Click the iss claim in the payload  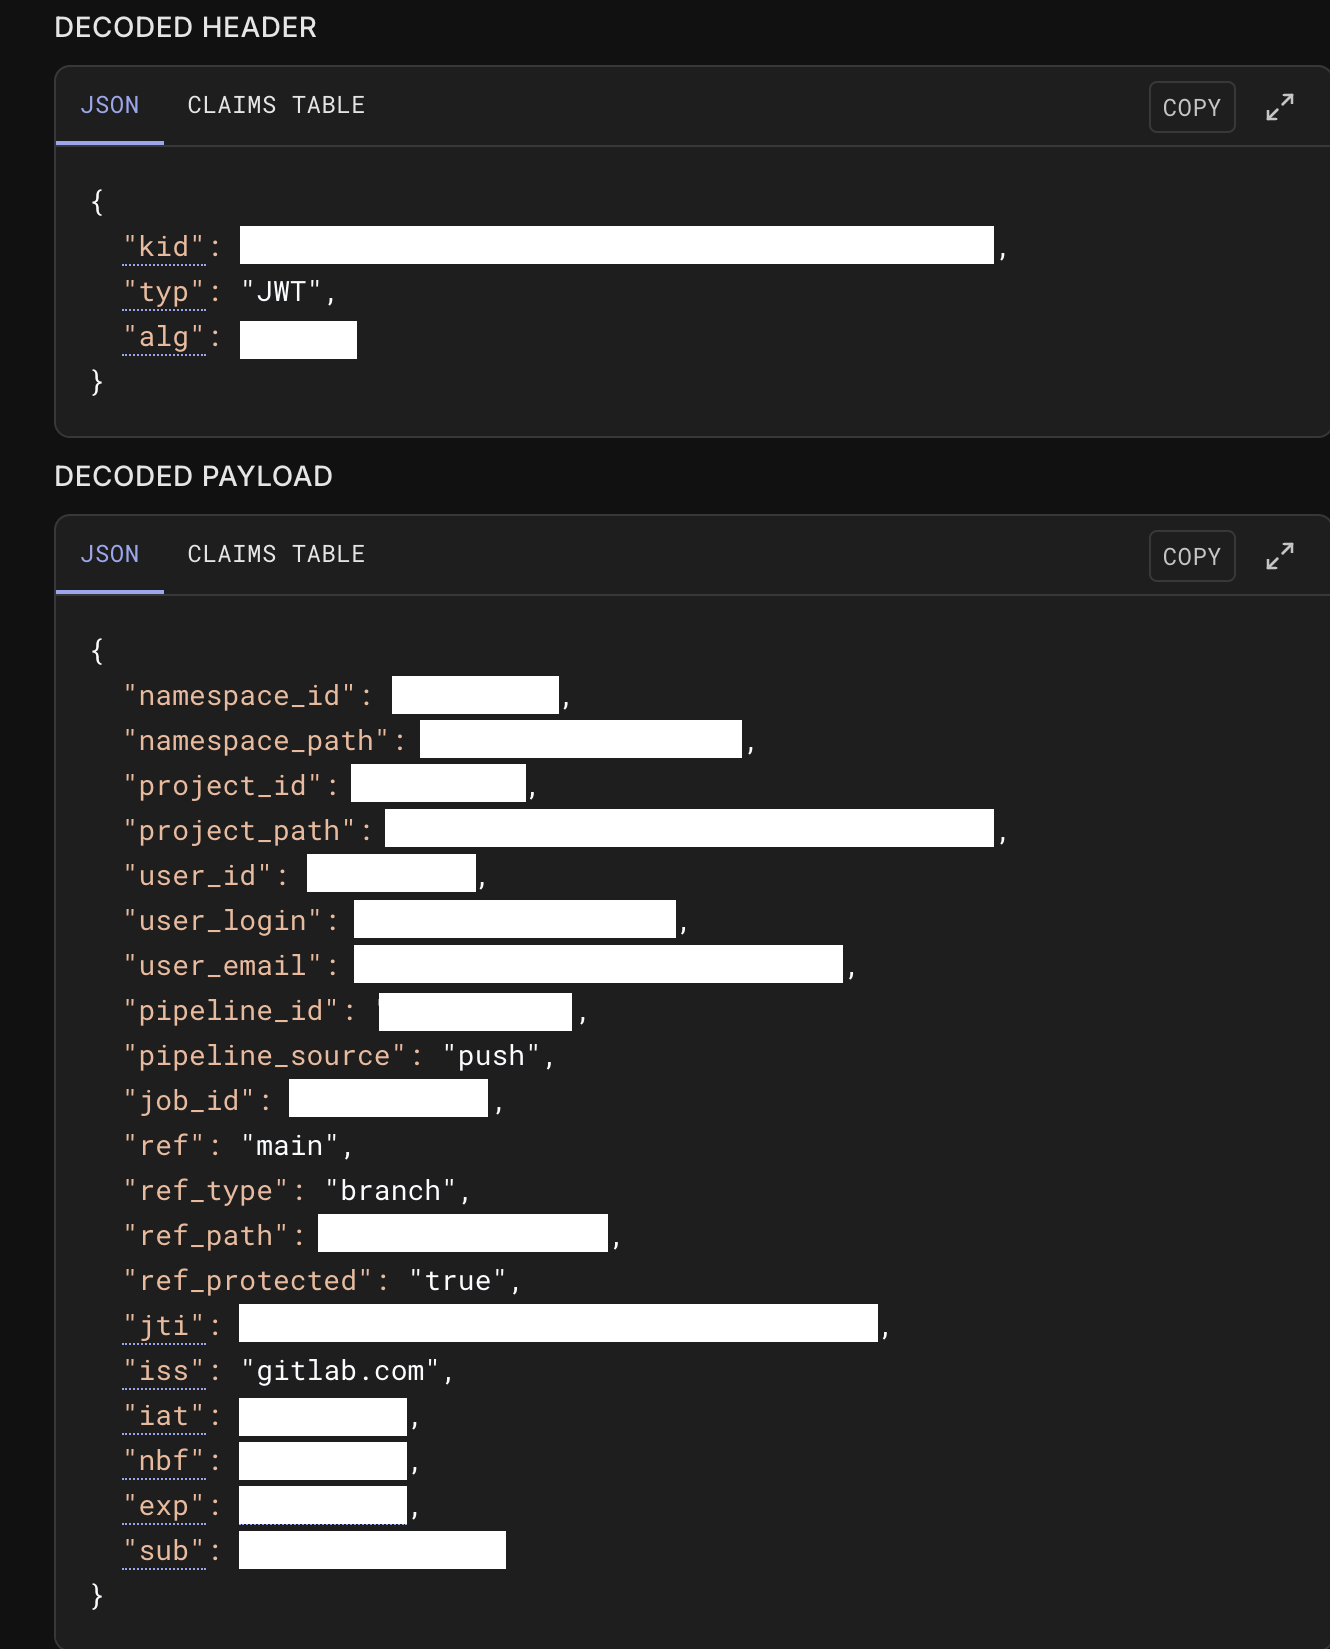coord(164,1369)
